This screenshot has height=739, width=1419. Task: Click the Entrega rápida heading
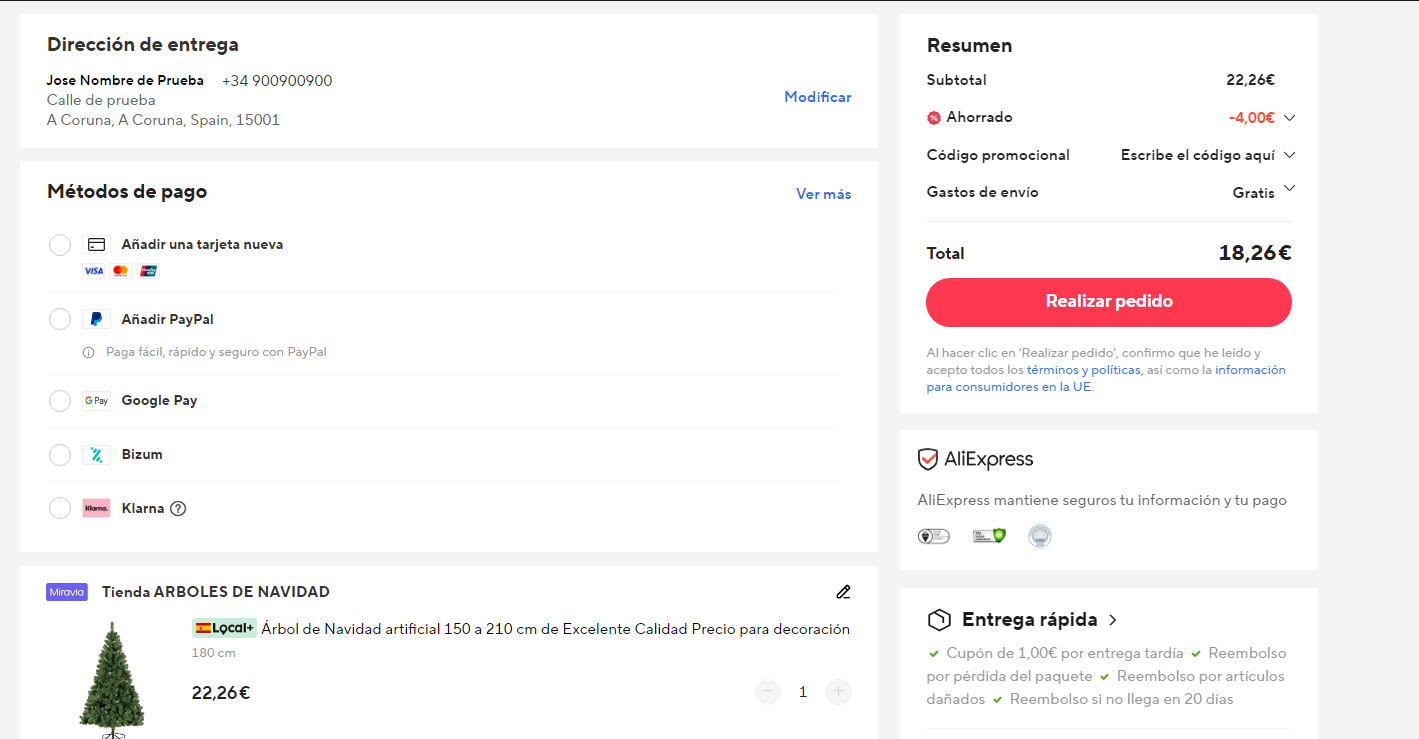[x=1030, y=620]
